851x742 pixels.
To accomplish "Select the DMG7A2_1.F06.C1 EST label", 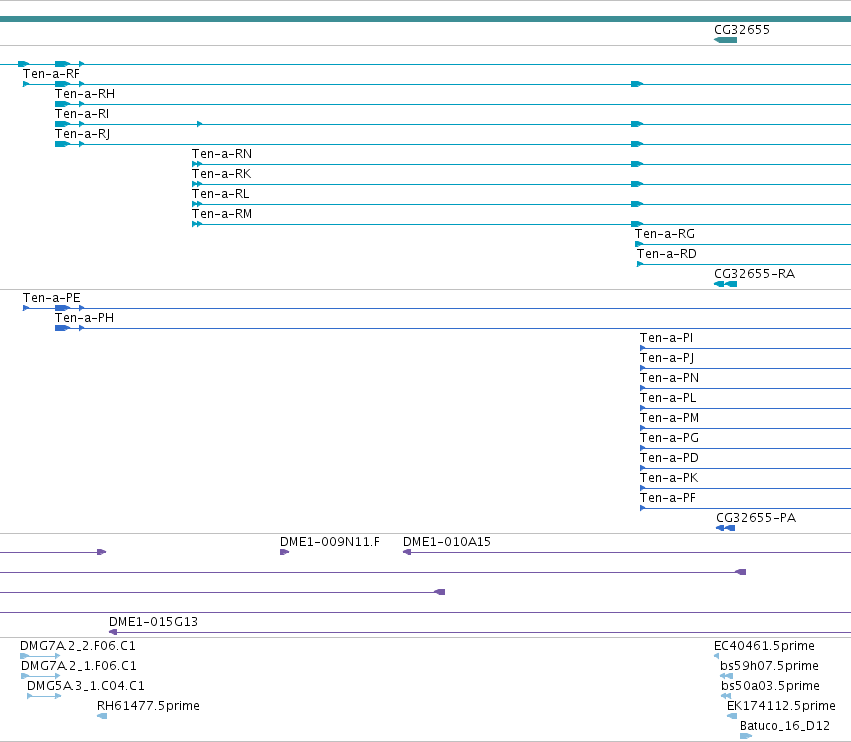I will click(x=79, y=666).
